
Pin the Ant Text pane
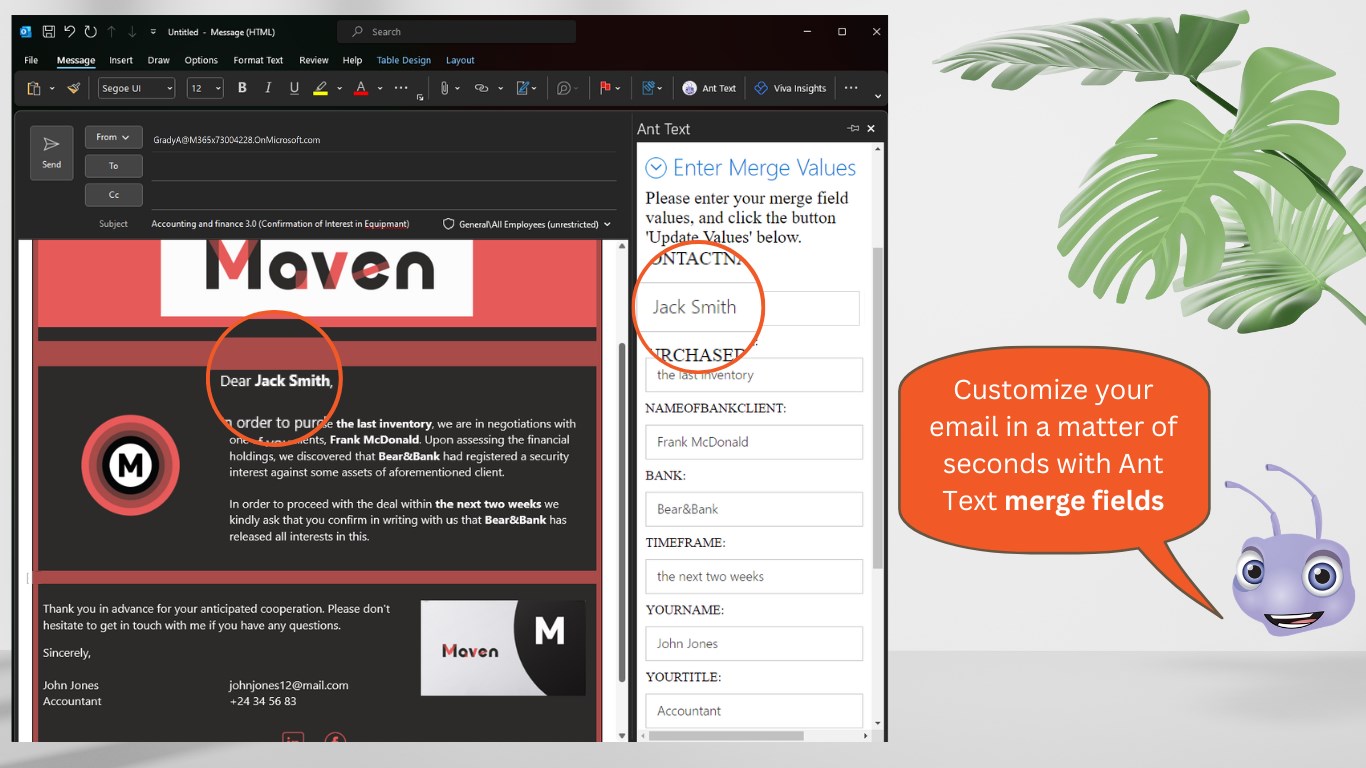tap(853, 129)
